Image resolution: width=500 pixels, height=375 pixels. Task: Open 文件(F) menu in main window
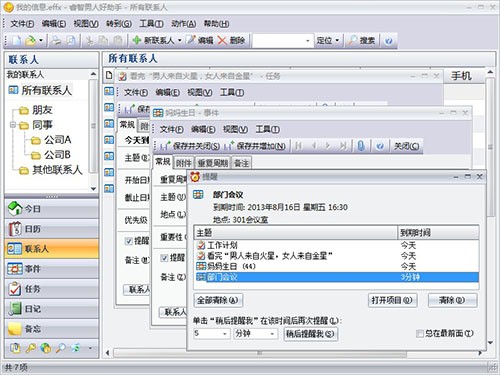coord(22,24)
